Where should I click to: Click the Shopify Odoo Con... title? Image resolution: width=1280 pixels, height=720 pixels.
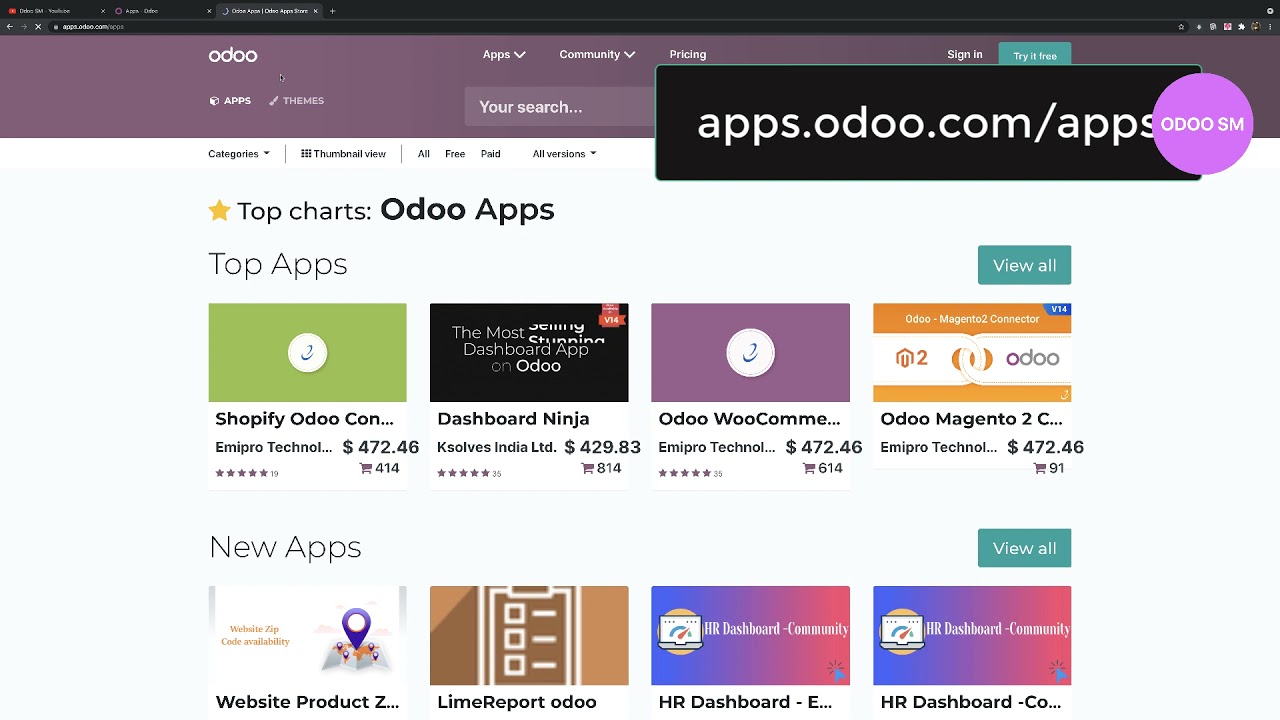coord(304,419)
